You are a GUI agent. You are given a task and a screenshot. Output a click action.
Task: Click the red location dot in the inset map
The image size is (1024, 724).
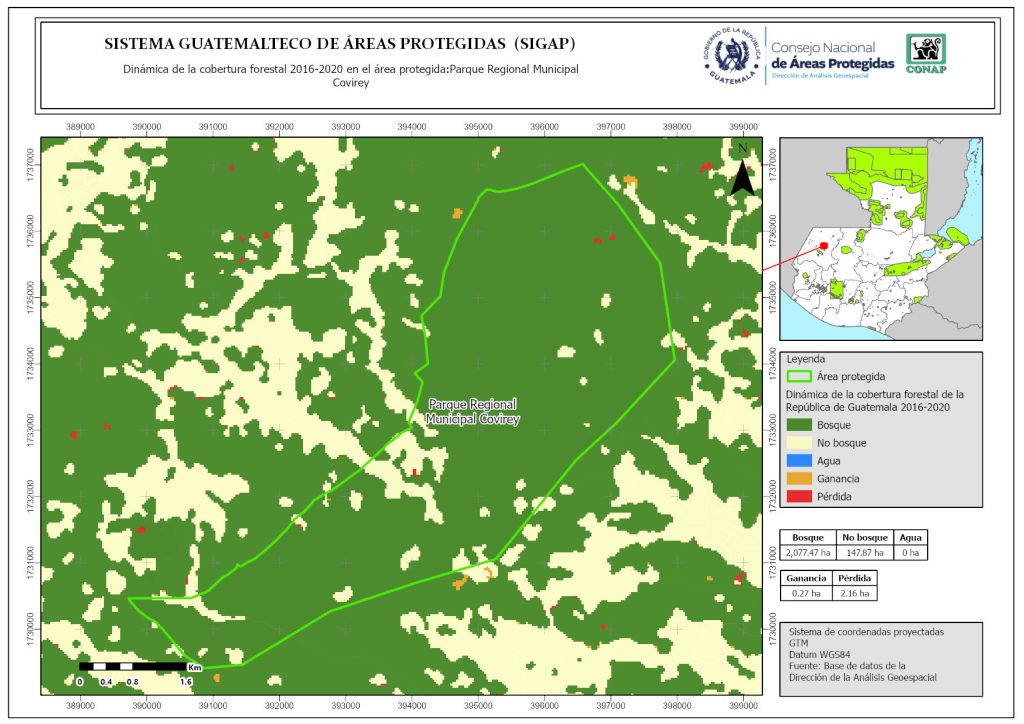[x=822, y=244]
